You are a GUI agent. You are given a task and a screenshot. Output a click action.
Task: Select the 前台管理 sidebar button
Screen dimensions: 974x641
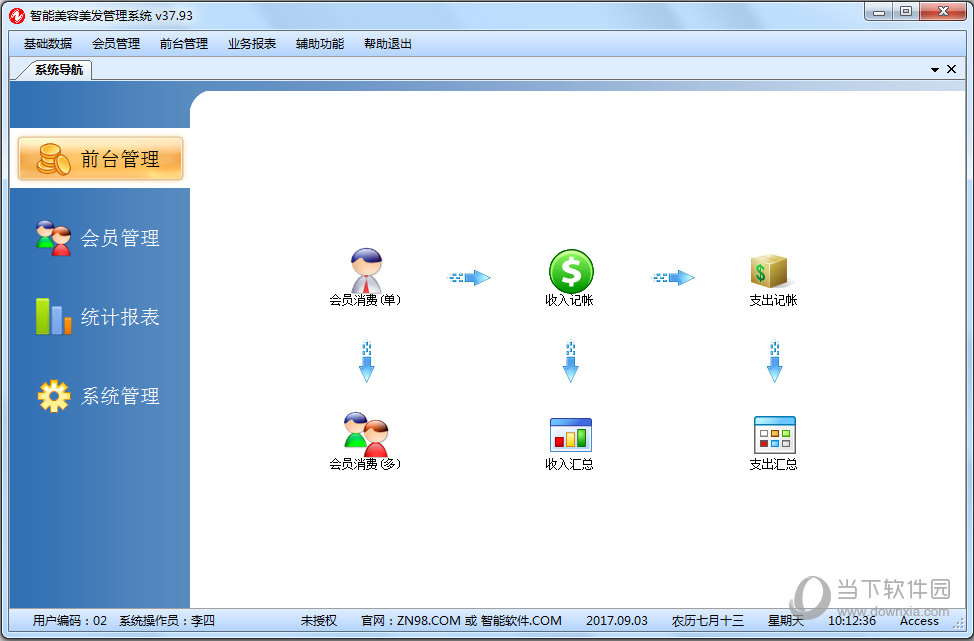point(101,159)
